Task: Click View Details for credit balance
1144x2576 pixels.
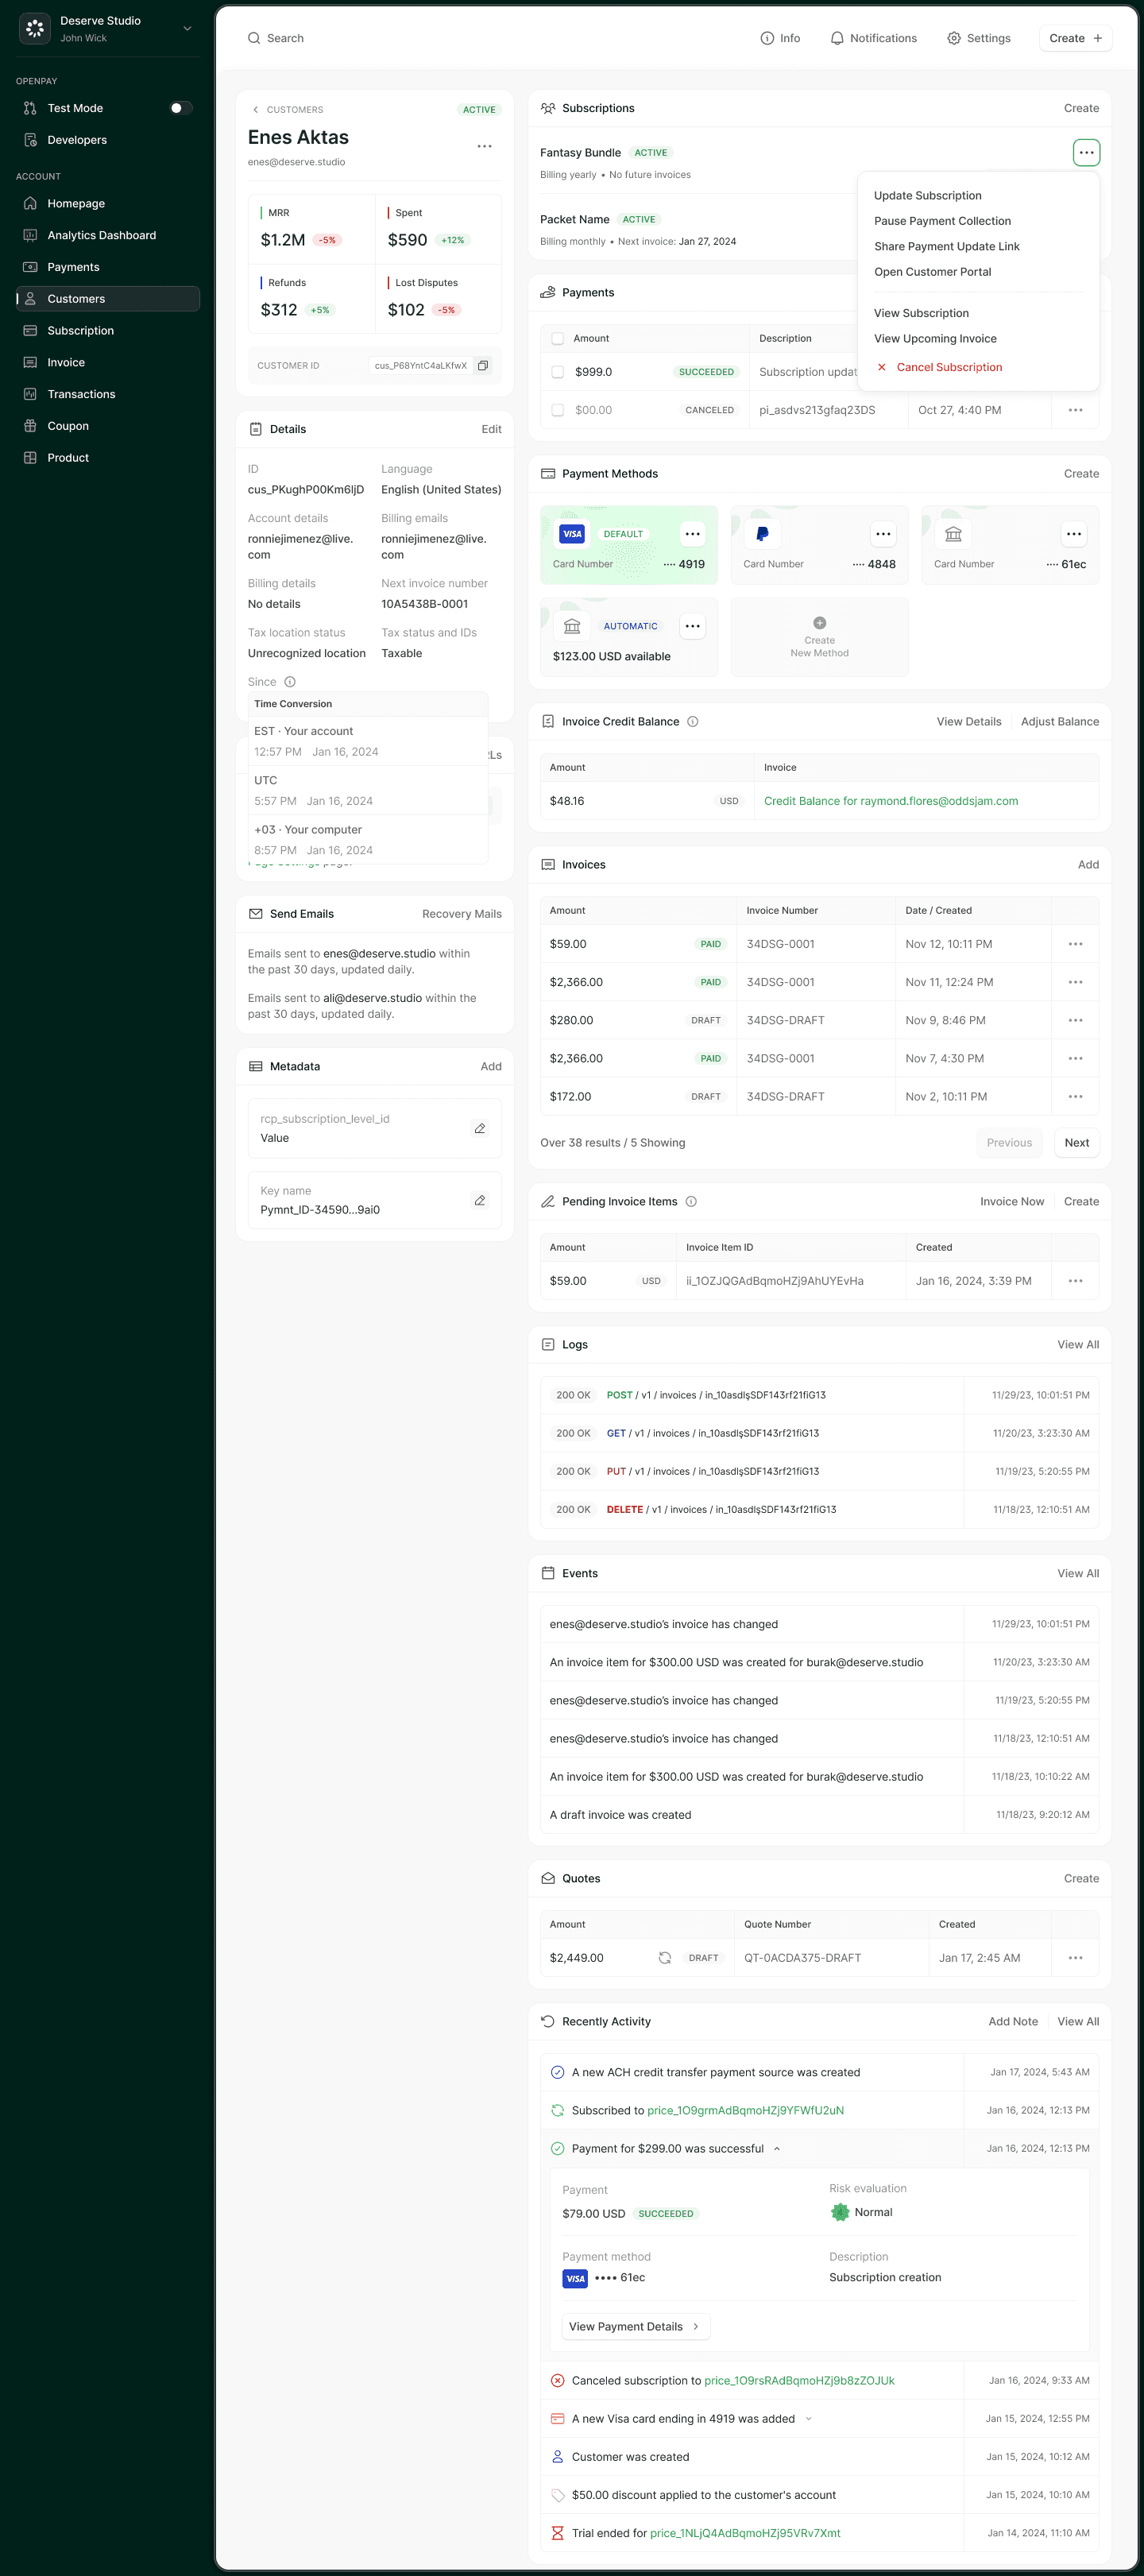Action: (x=968, y=722)
